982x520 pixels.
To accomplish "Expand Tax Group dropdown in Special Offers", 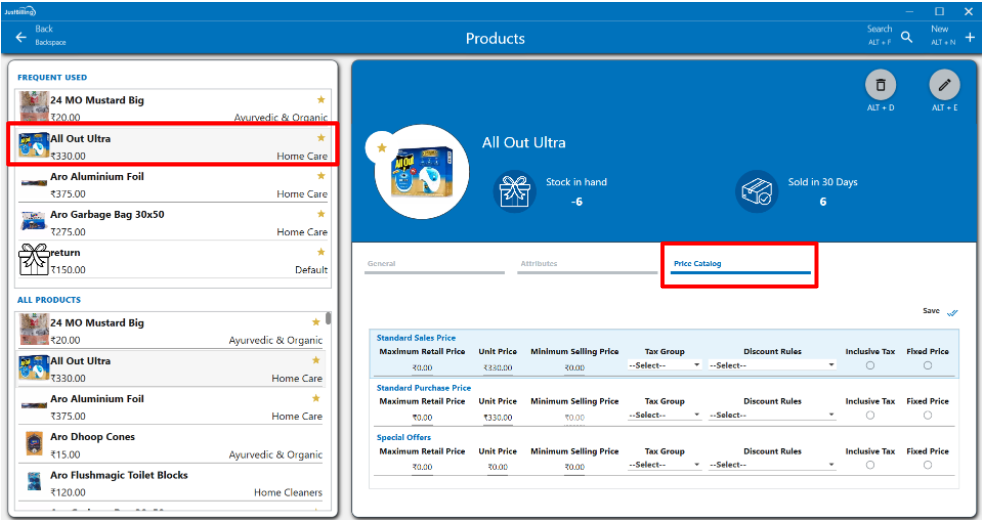I will tap(665, 465).
